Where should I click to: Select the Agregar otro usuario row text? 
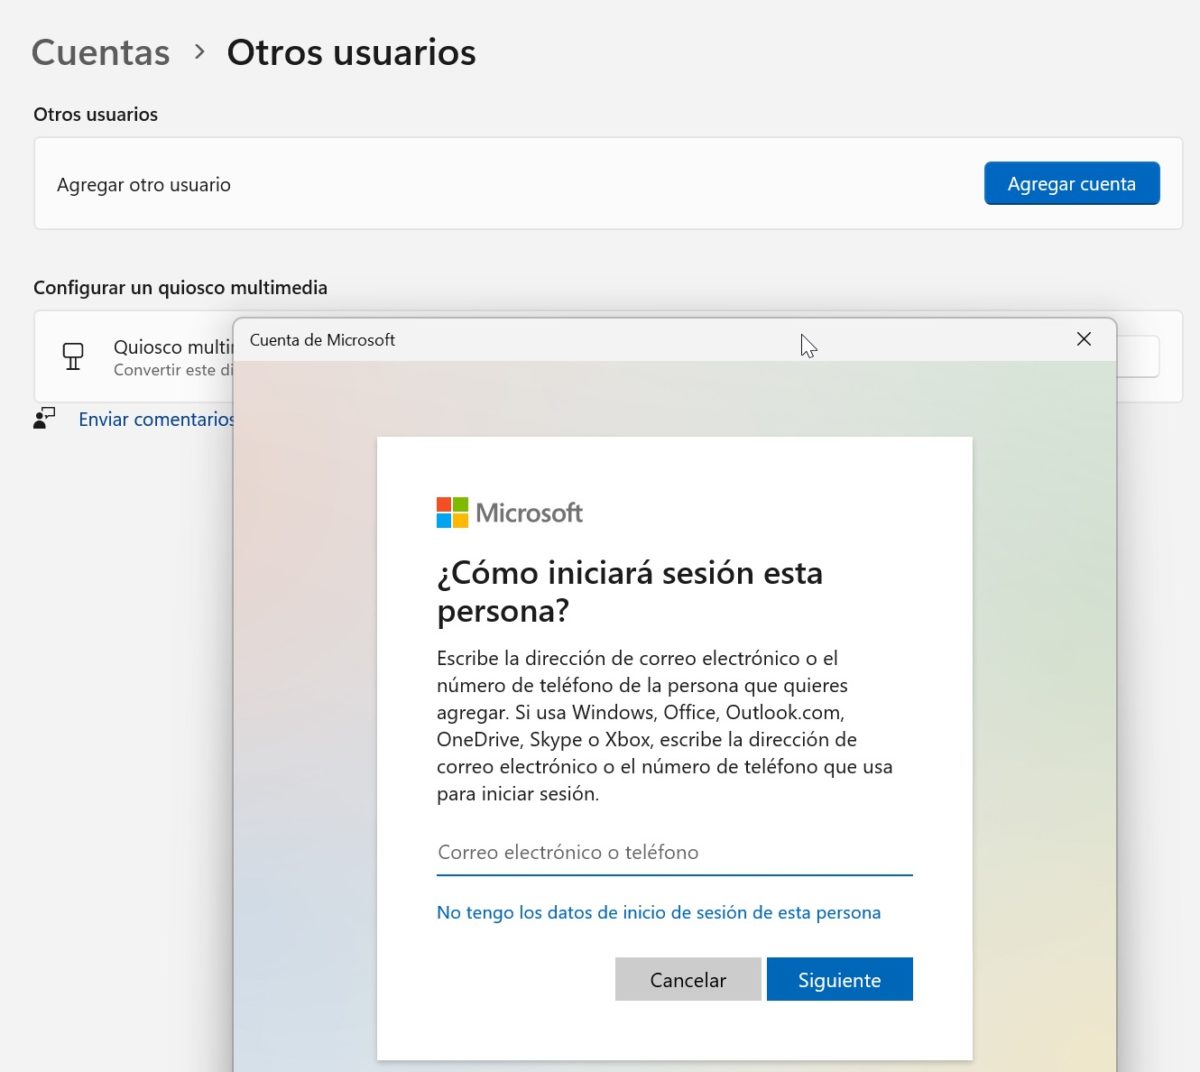[144, 184]
